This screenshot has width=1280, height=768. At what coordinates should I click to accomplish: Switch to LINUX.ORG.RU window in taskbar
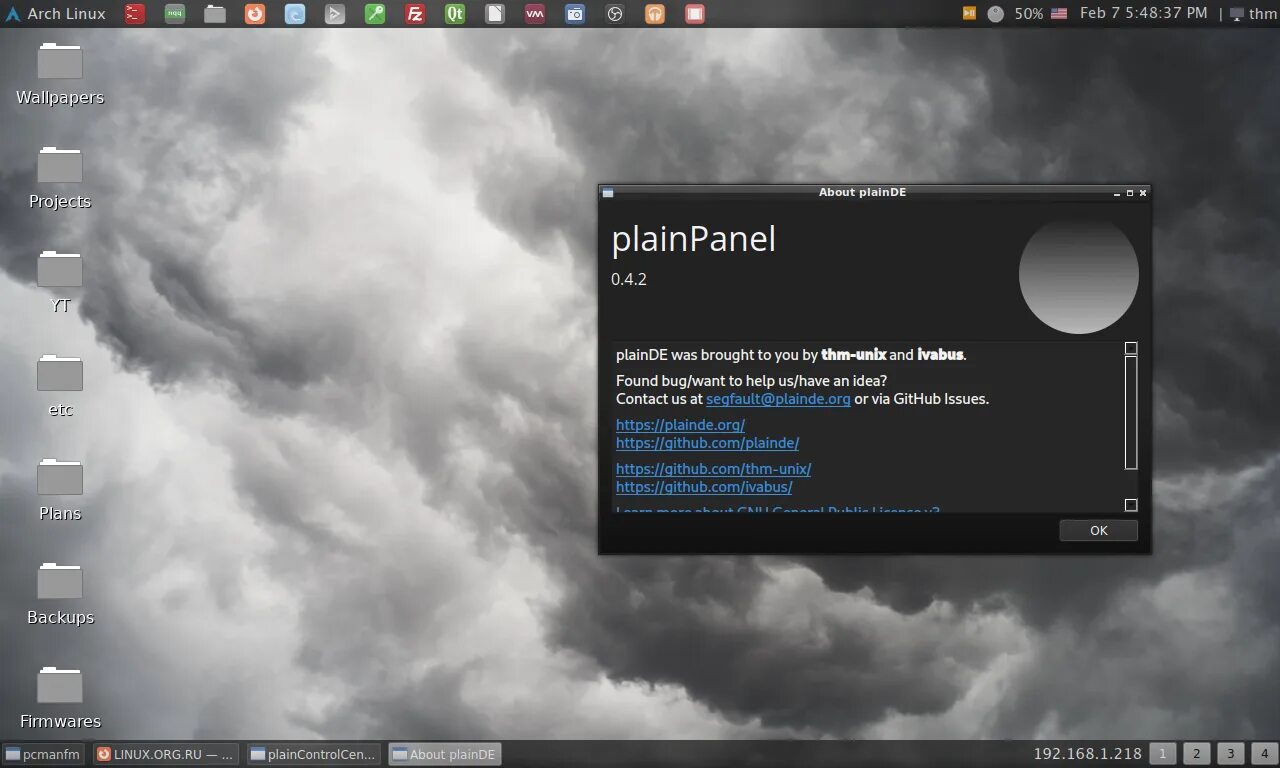pyautogui.click(x=166, y=755)
